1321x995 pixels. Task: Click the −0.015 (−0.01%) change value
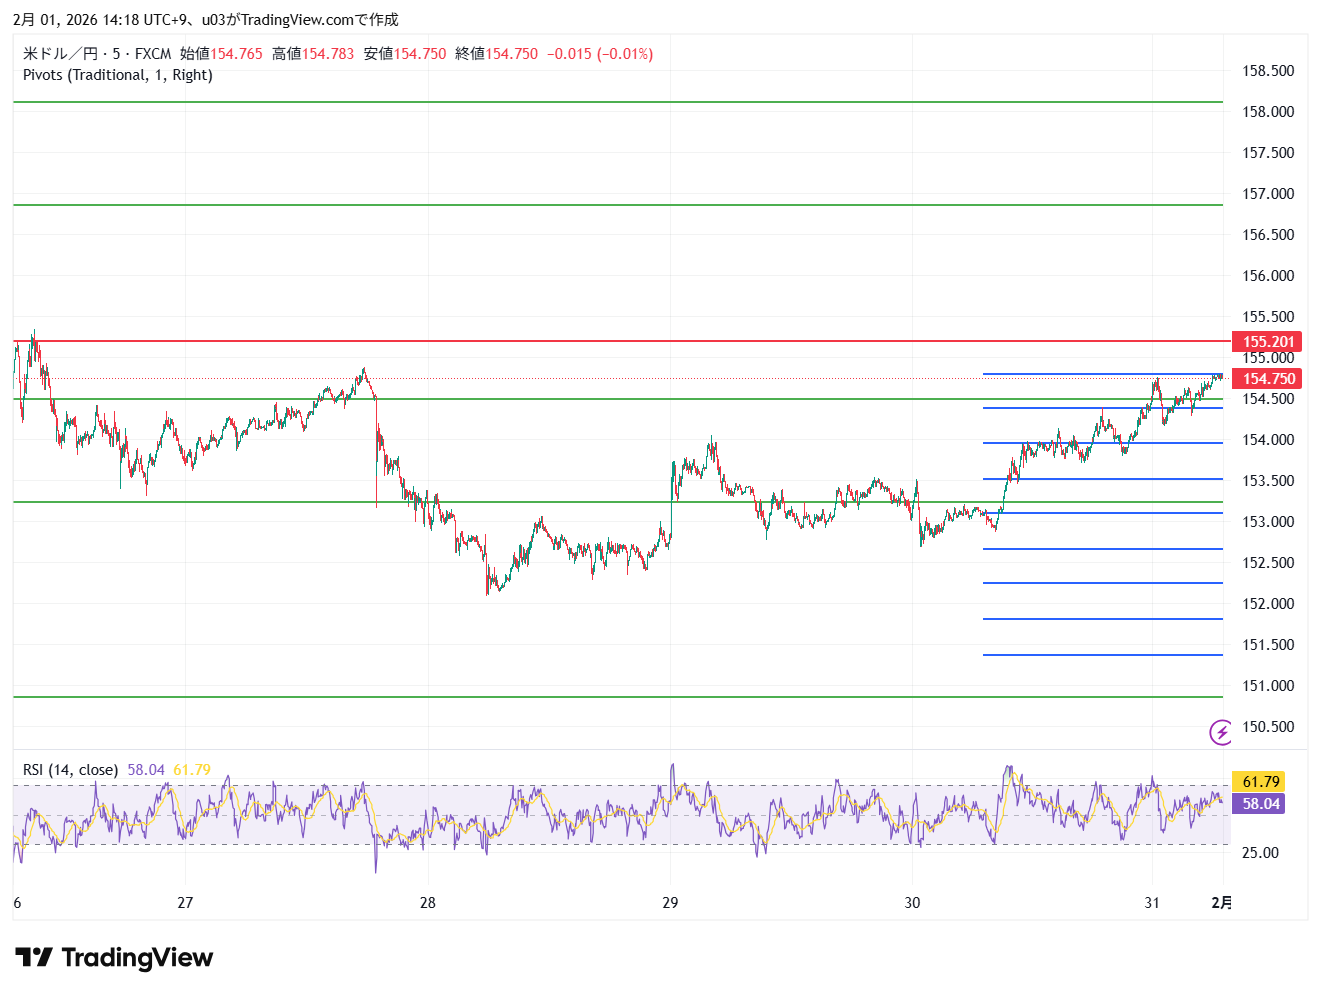[x=600, y=54]
